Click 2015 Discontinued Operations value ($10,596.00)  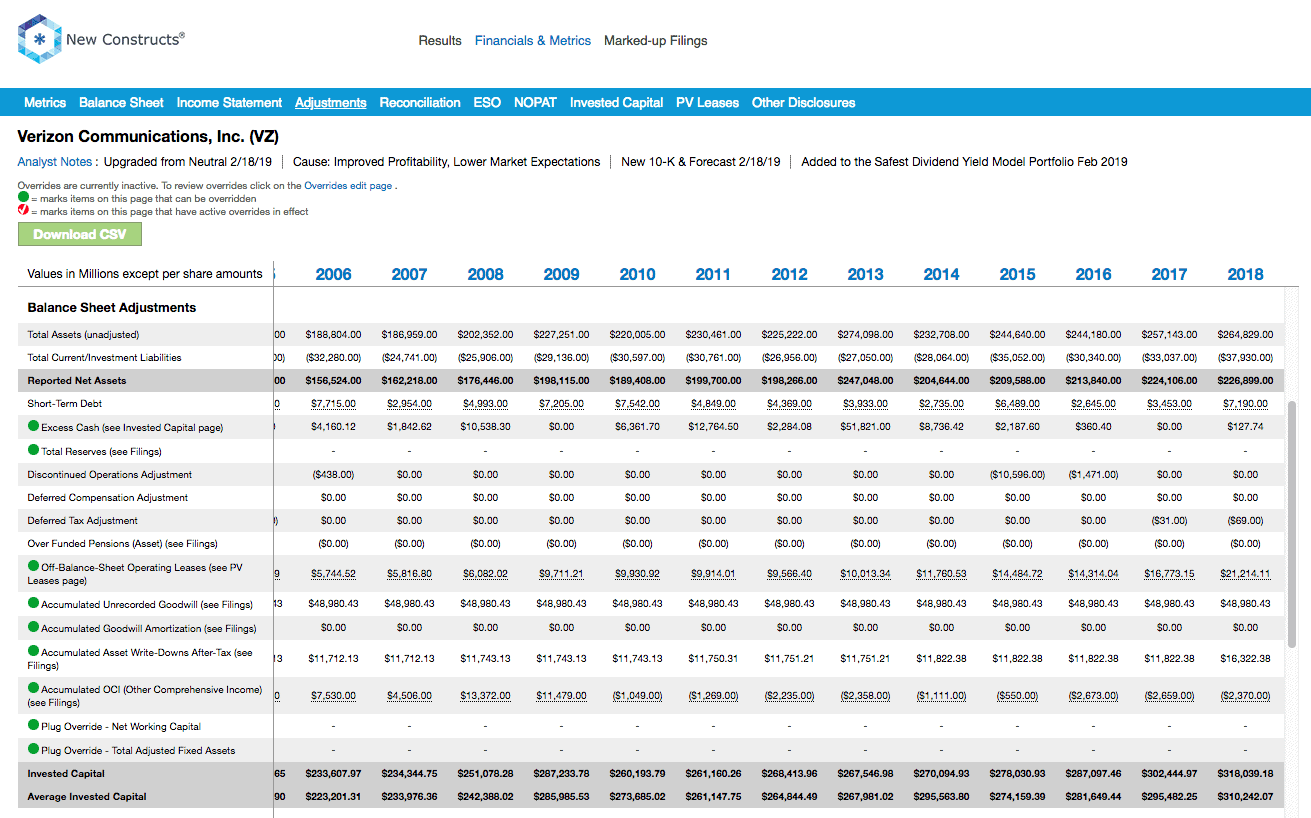(x=1017, y=474)
